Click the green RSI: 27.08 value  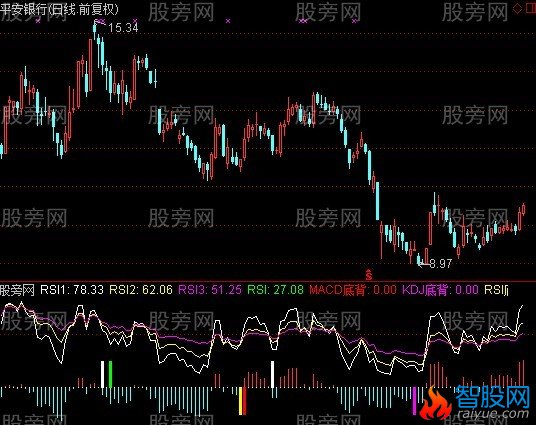275,290
